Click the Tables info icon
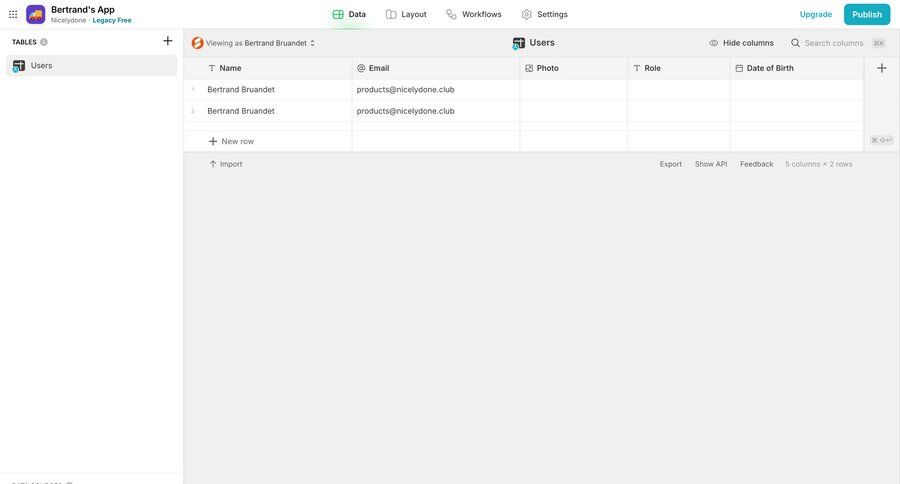The height and width of the screenshot is (484, 900). pyautogui.click(x=44, y=42)
